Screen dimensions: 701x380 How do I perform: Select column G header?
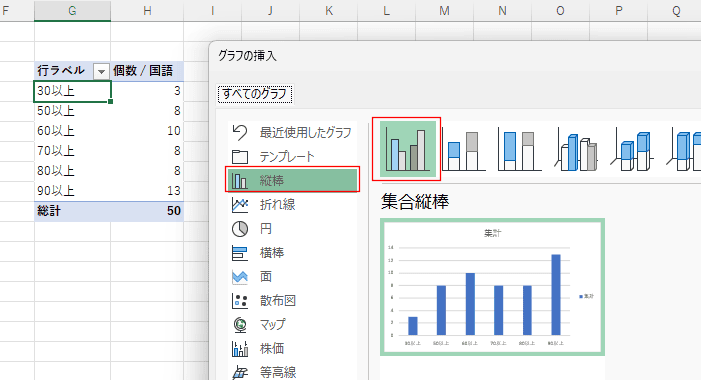click(72, 11)
